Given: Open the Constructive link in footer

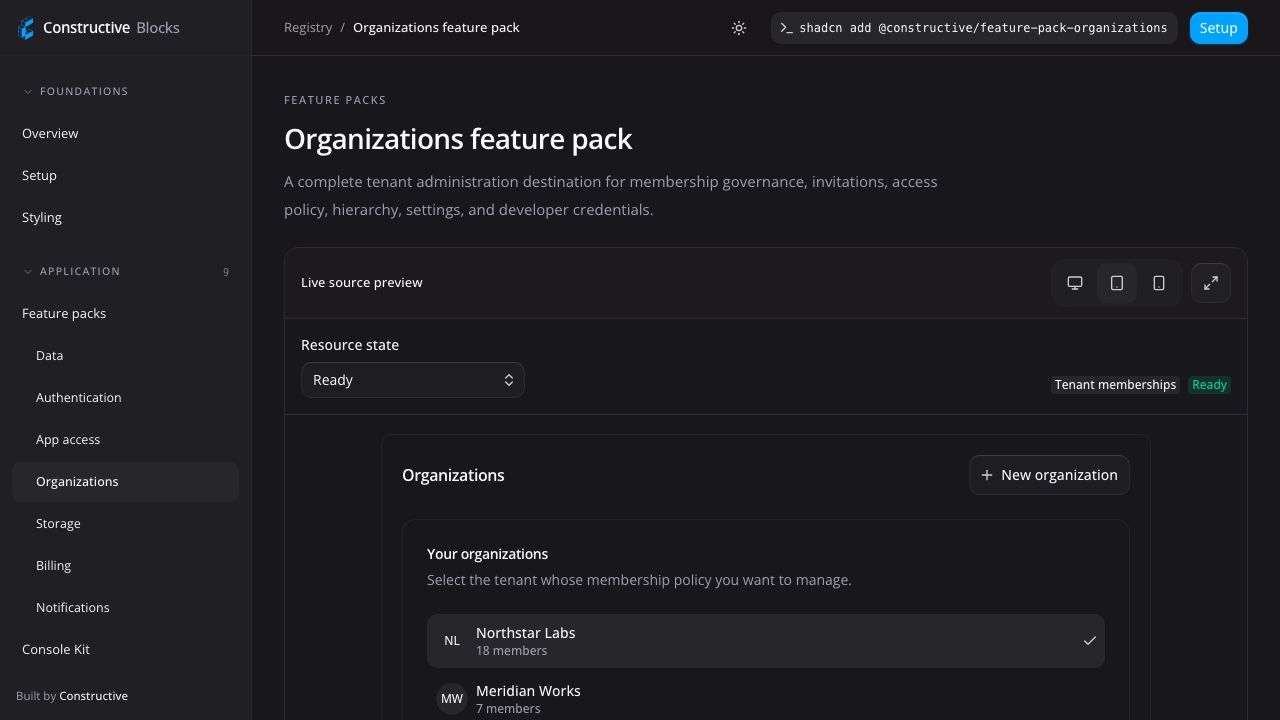Looking at the screenshot, I should point(93,696).
